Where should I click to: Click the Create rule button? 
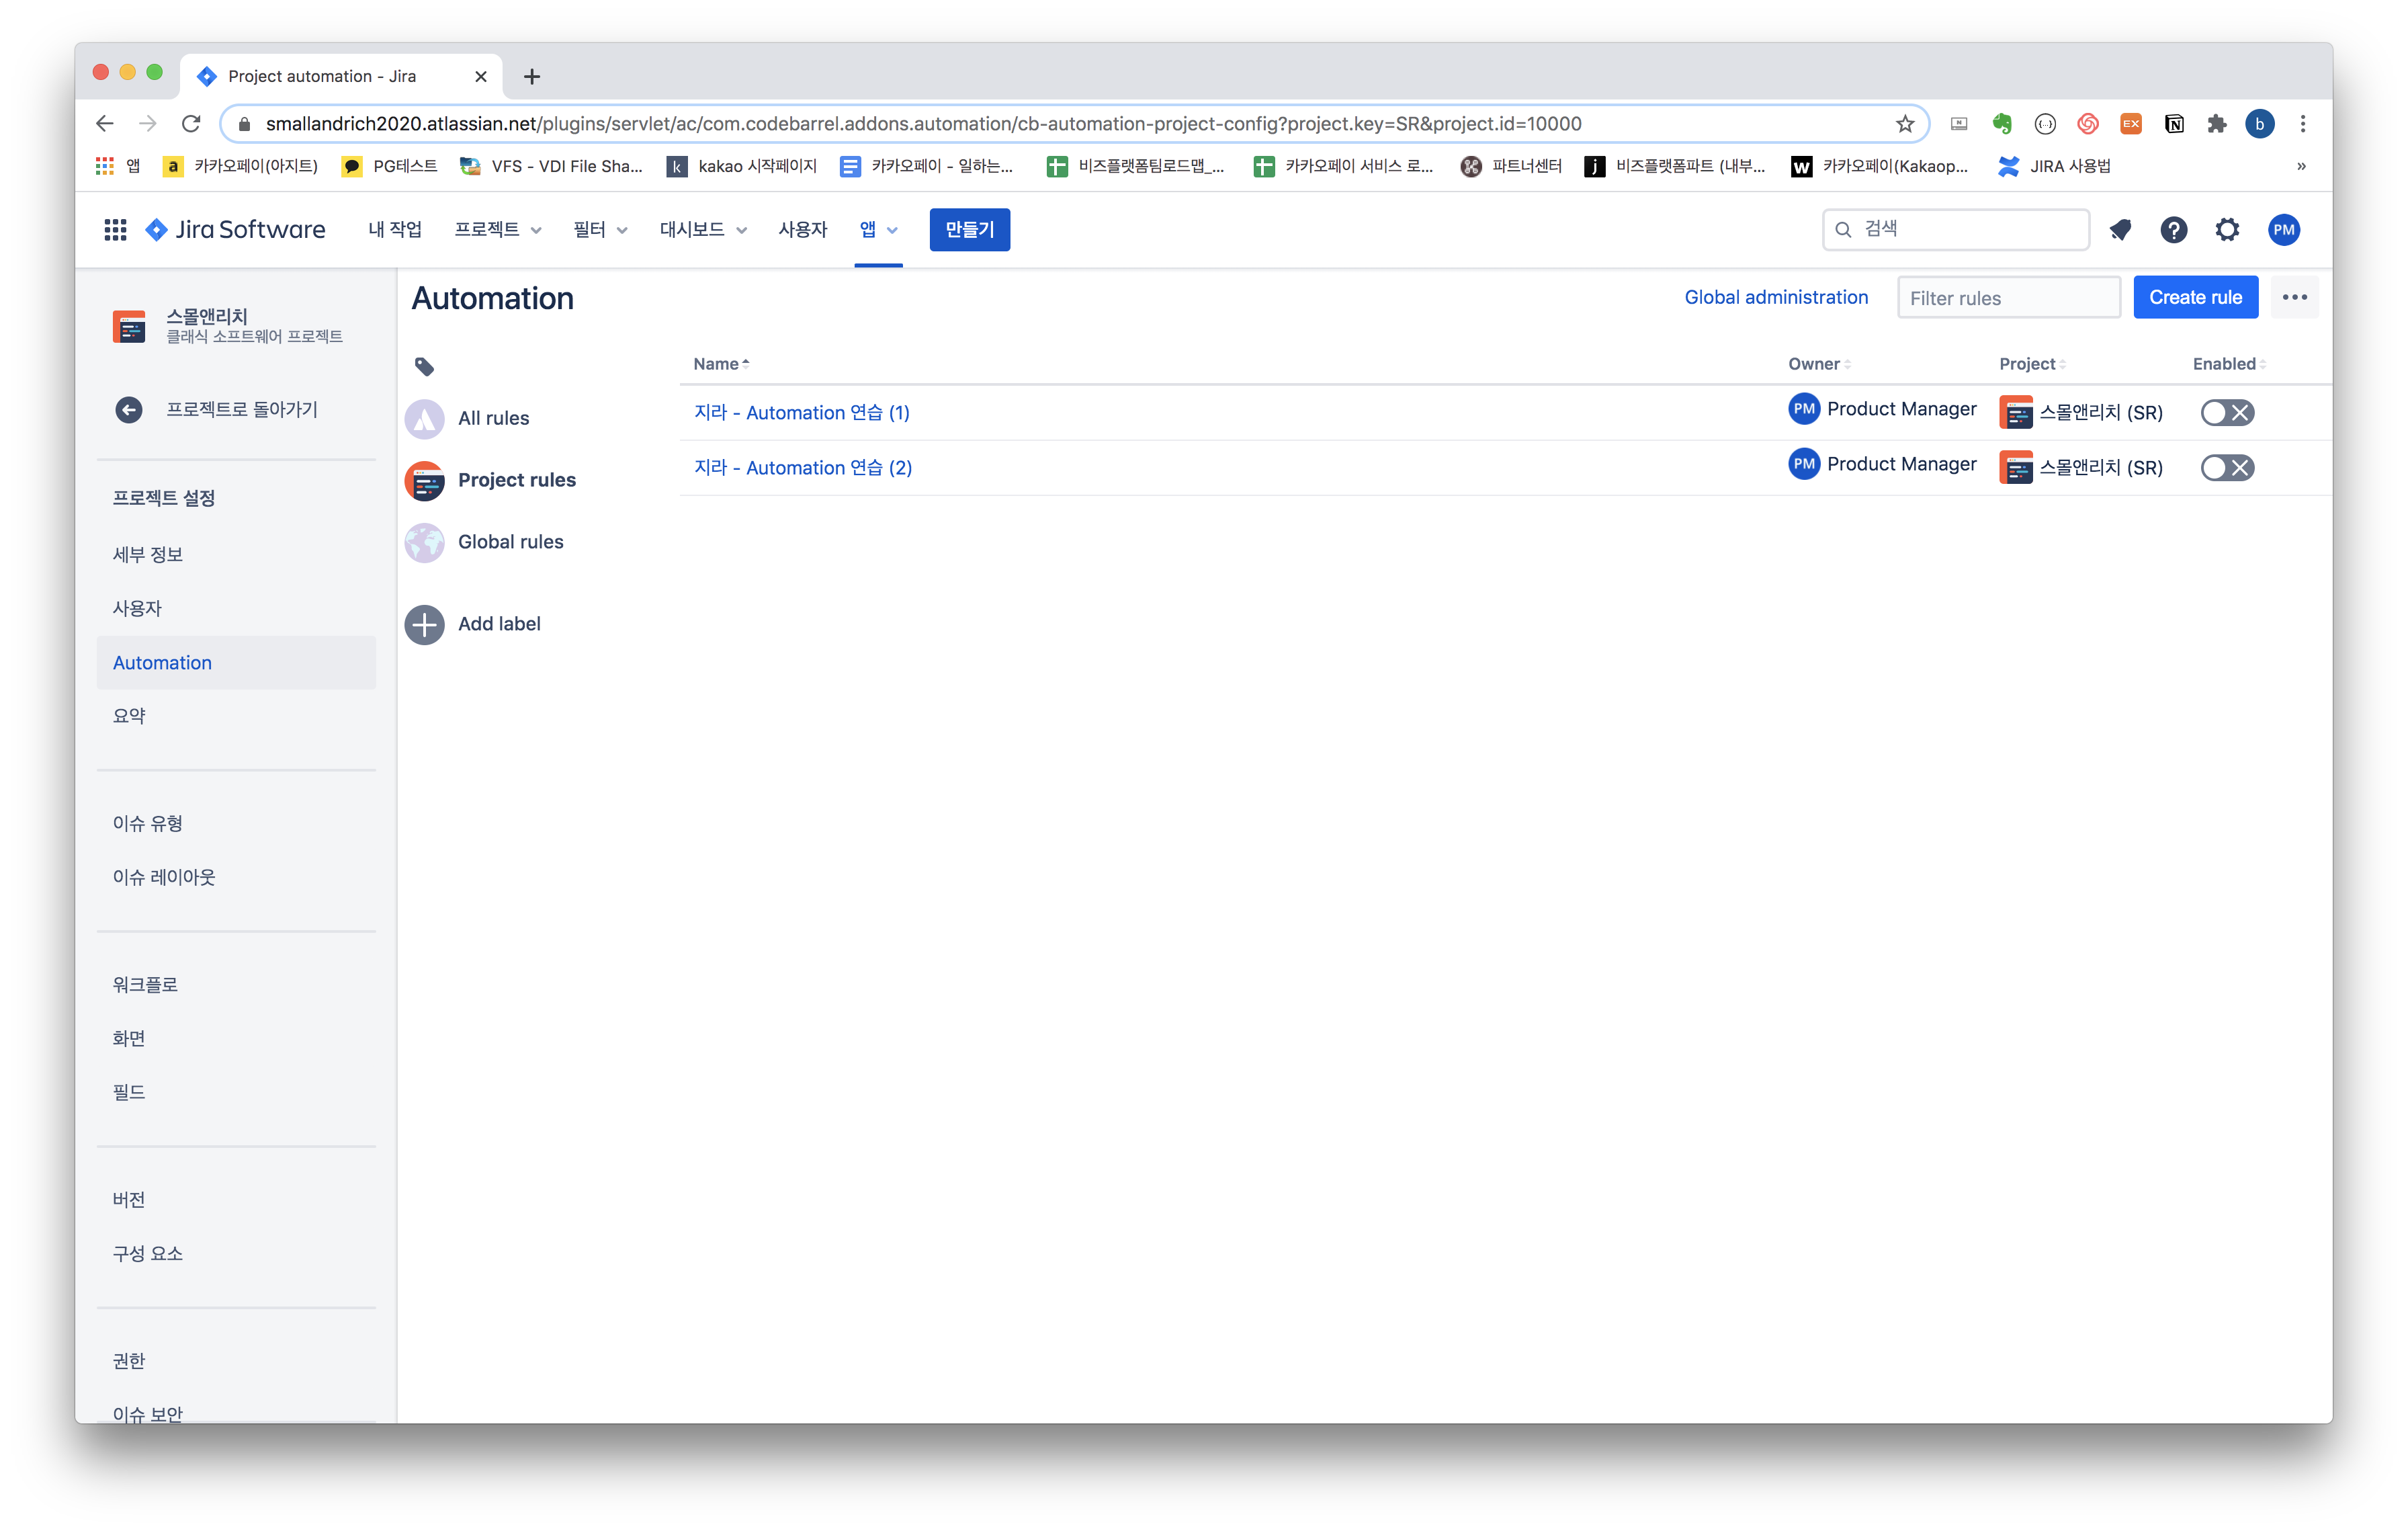point(2195,298)
